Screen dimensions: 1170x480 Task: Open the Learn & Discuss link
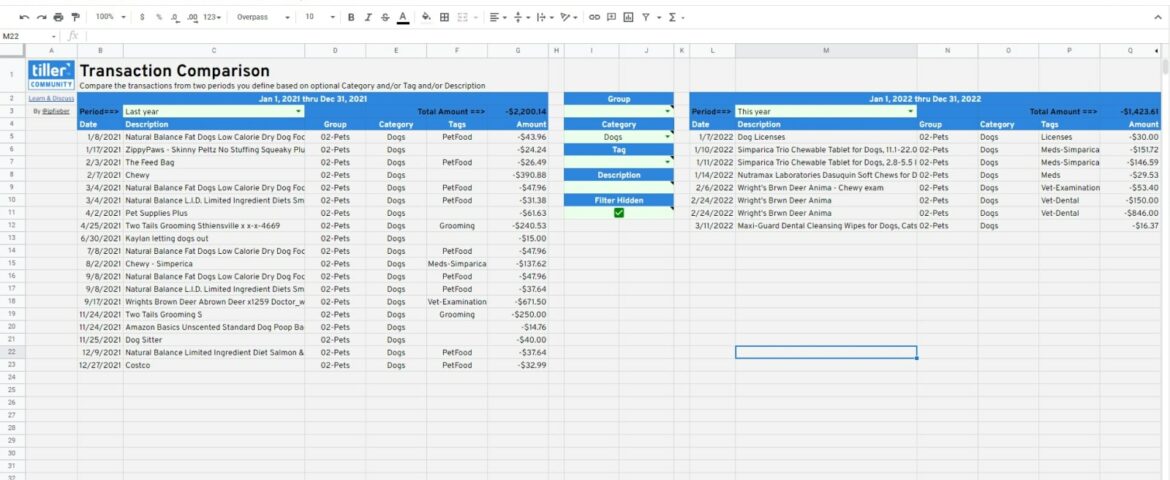click(x=51, y=99)
